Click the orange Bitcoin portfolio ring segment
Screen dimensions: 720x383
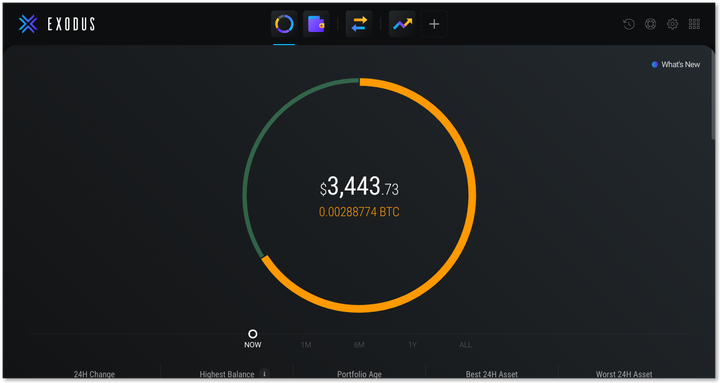(x=472, y=195)
